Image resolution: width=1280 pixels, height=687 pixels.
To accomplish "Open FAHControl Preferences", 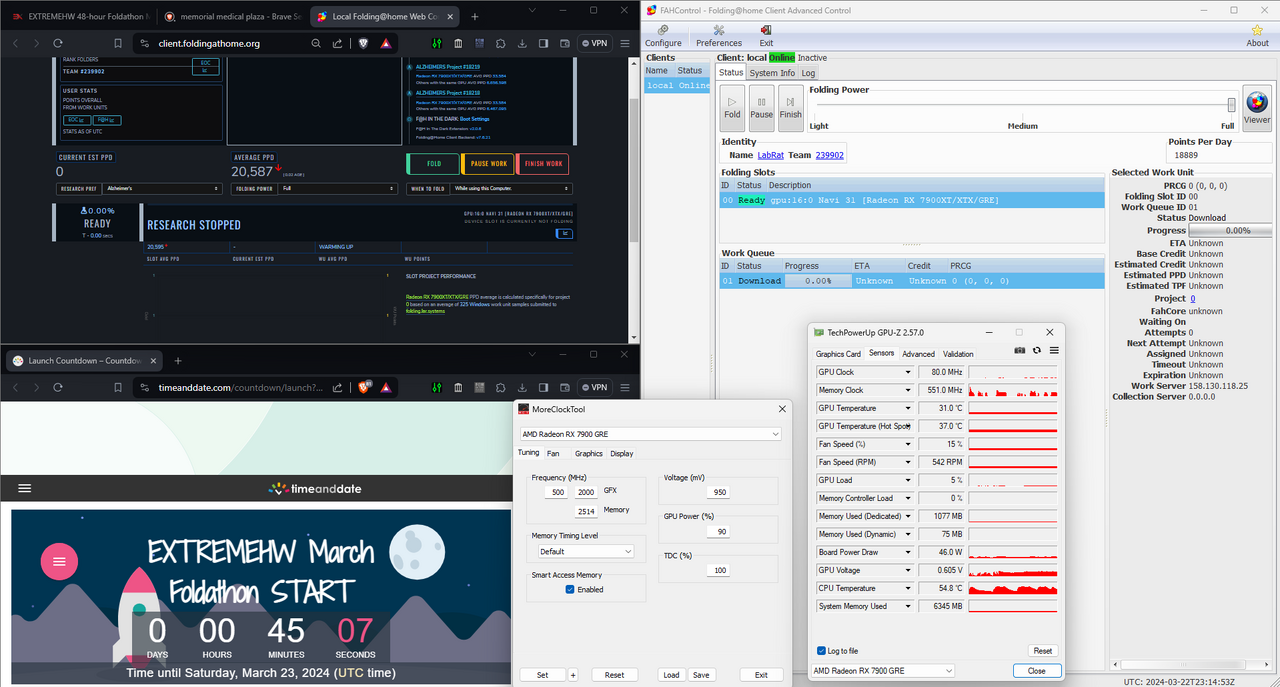I will click(719, 36).
